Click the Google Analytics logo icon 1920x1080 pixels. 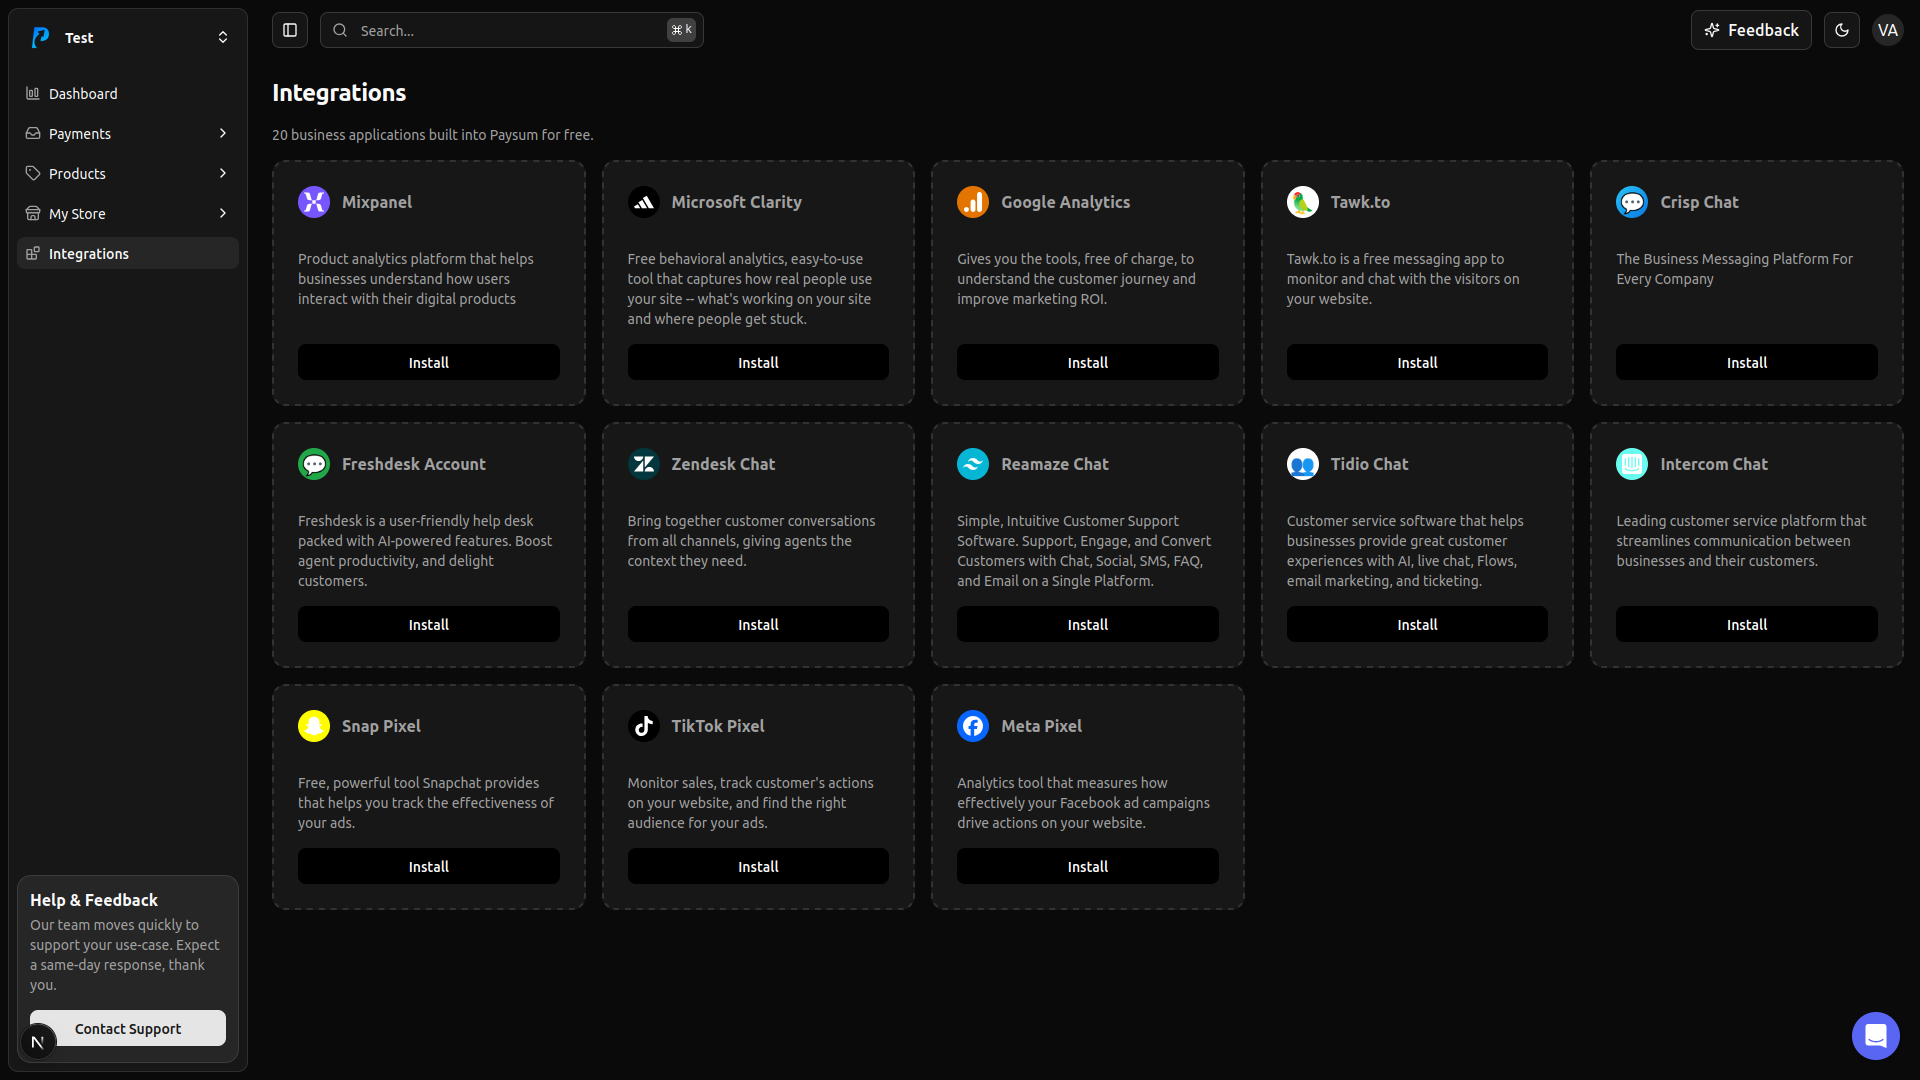point(973,202)
